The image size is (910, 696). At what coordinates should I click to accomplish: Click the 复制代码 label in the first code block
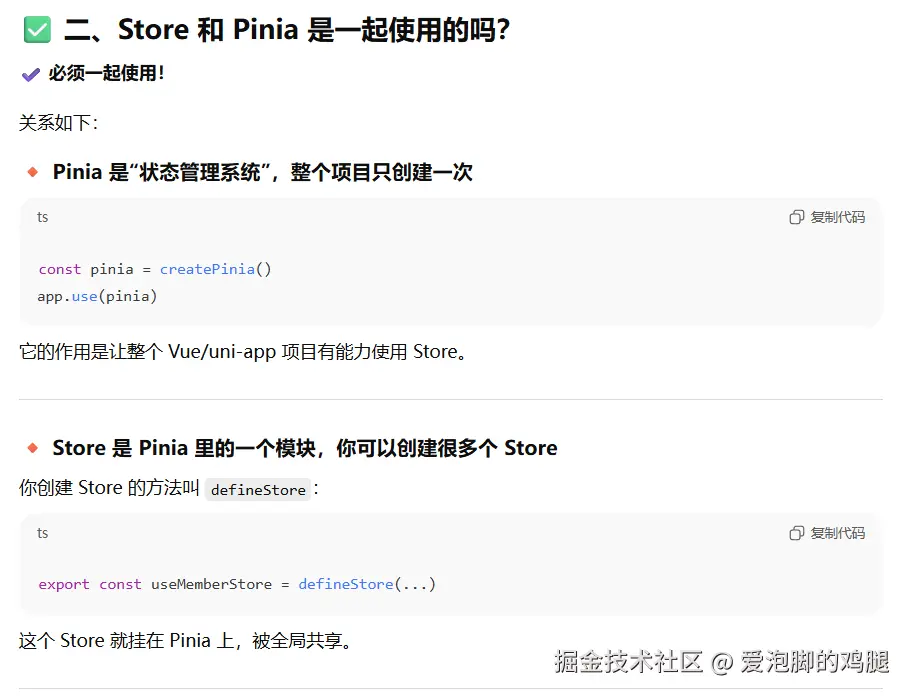click(x=837, y=217)
